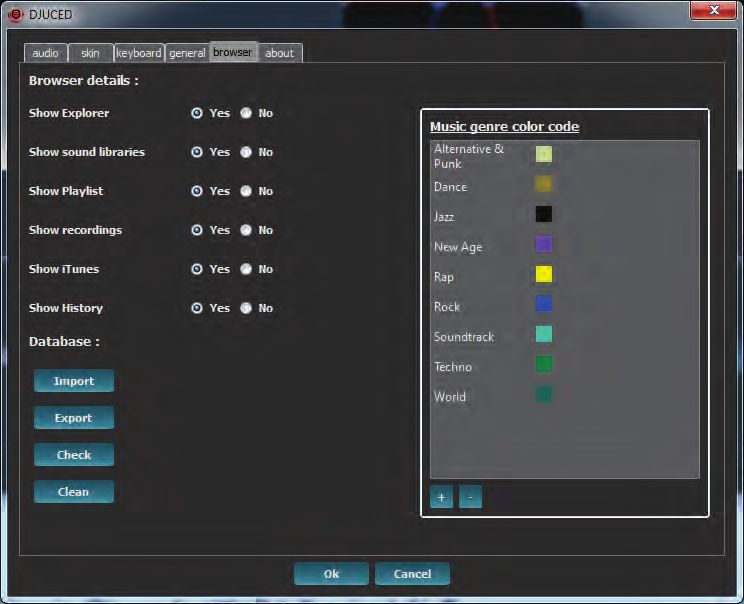Open the about tab
744x604 pixels.
(x=279, y=53)
